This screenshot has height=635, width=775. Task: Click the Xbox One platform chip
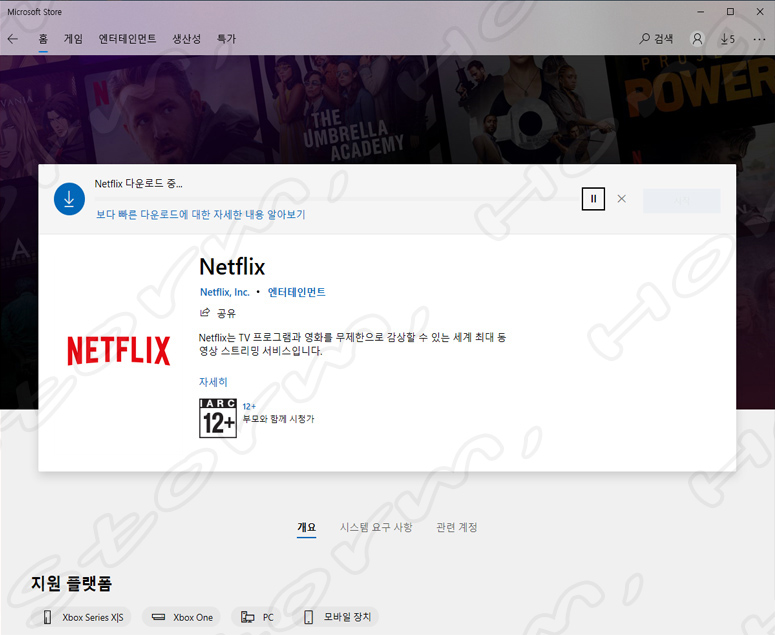(x=181, y=617)
